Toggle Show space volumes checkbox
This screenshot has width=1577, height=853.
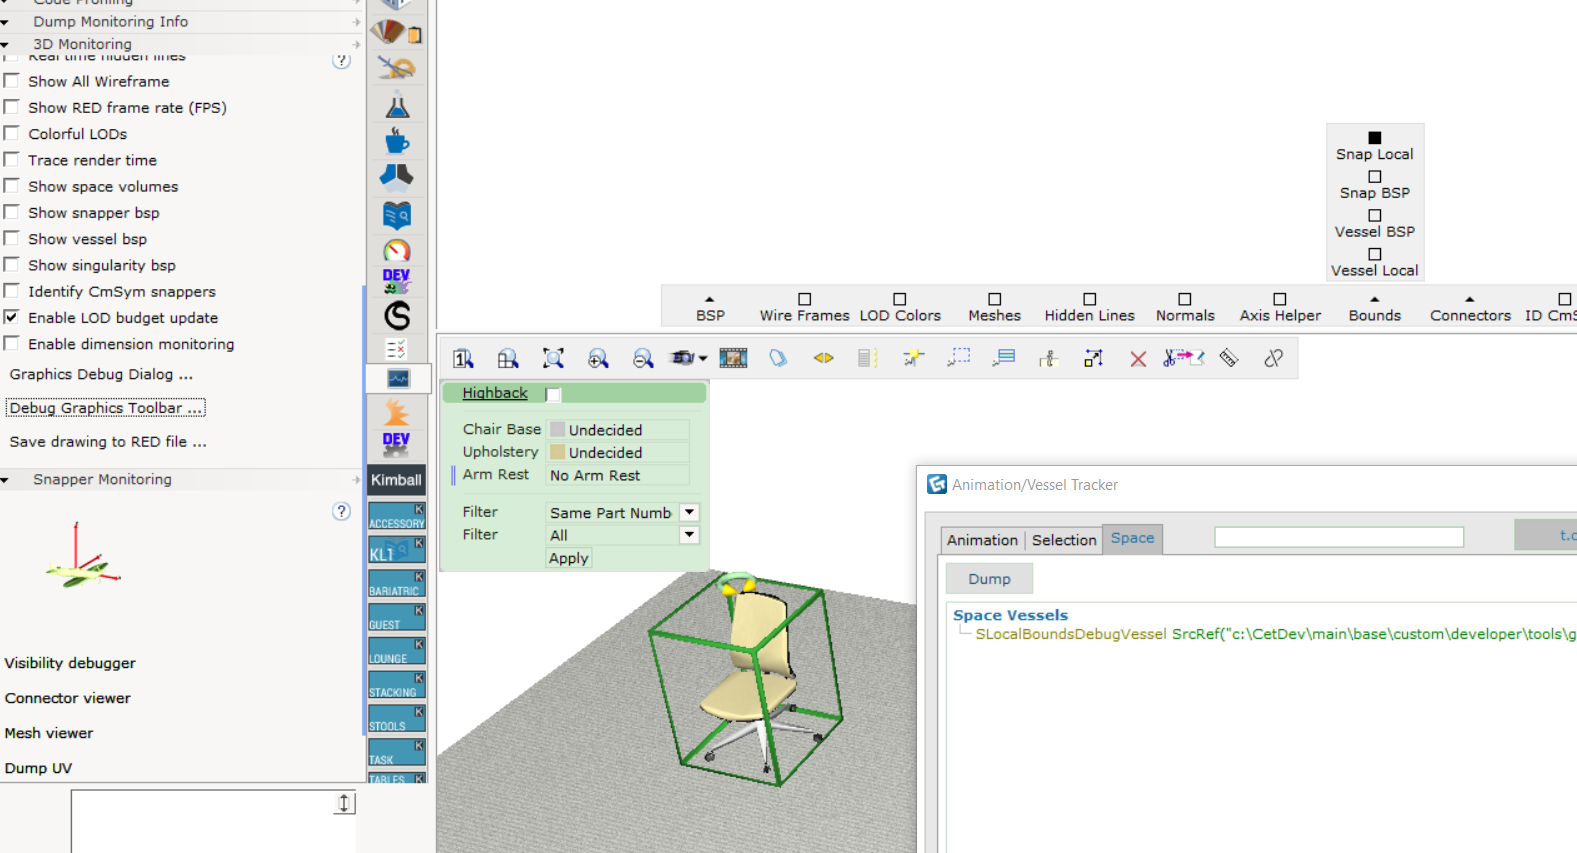[x=12, y=186]
